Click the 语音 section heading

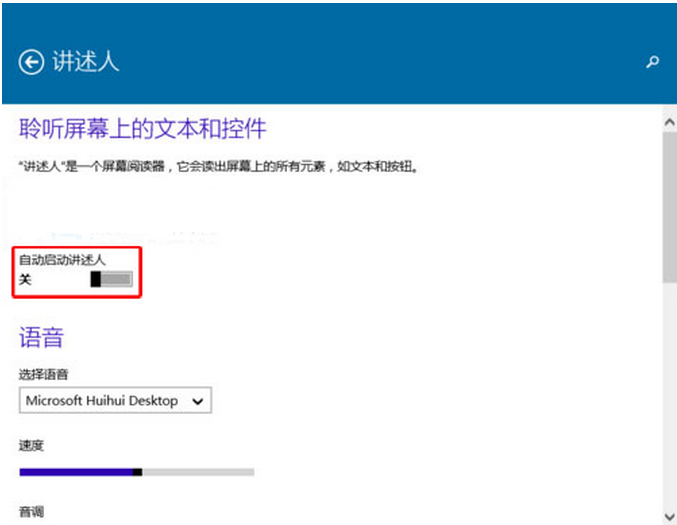click(x=41, y=337)
